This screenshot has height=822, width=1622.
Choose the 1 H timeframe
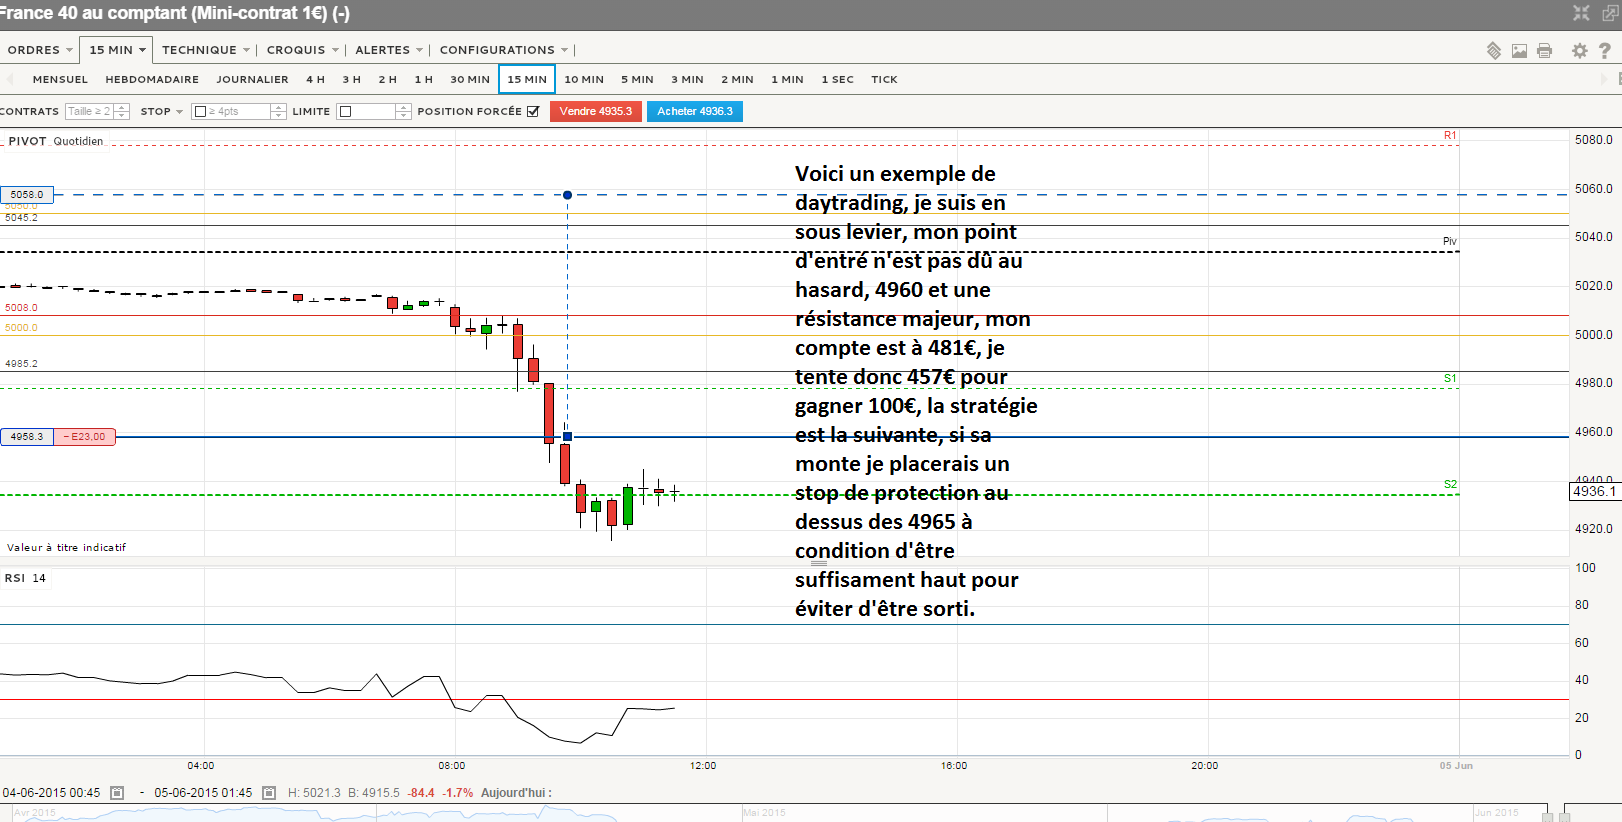[x=423, y=79]
